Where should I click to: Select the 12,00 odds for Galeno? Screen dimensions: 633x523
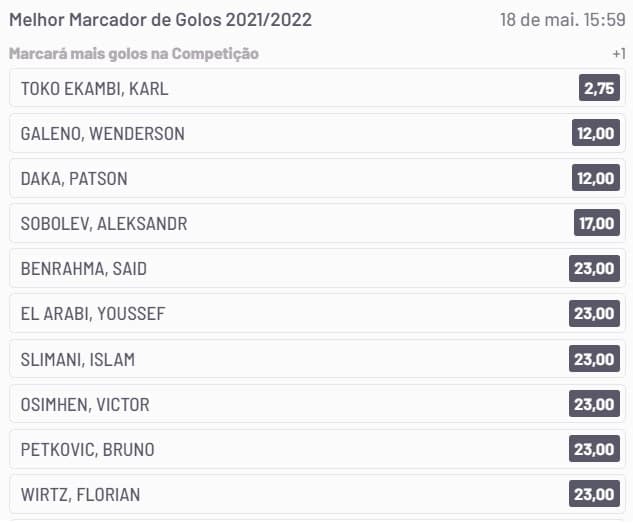[x=595, y=133]
